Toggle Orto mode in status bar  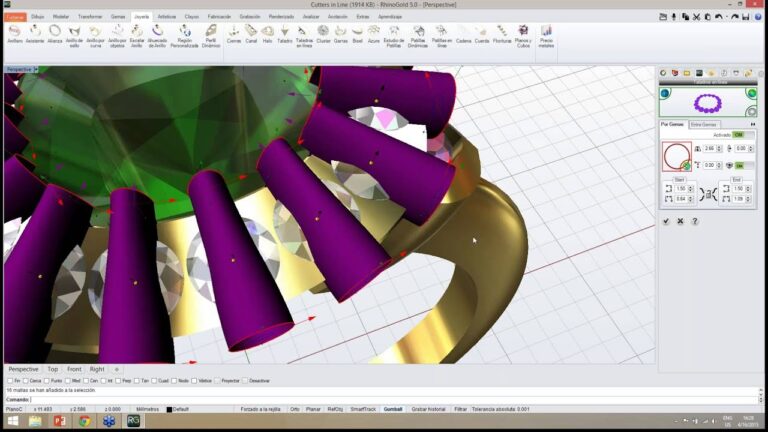pos(295,409)
